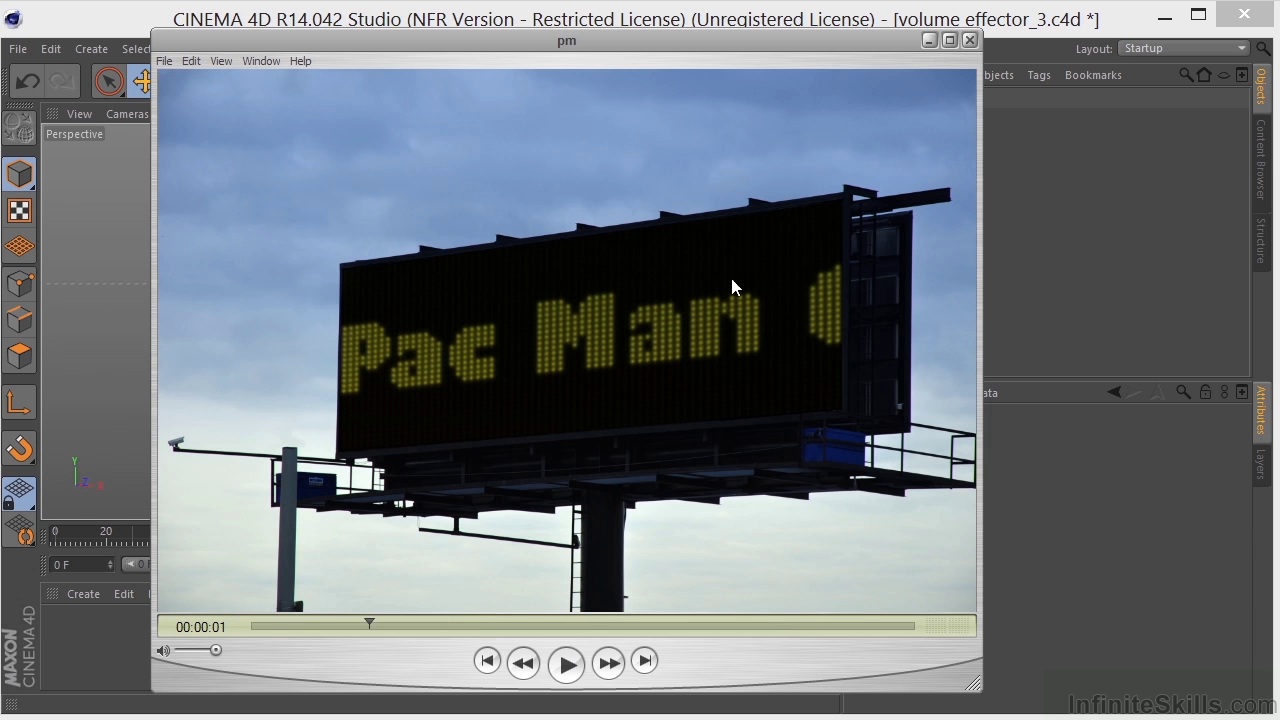Switch to Polygons mode
Viewport: 1280px width, 720px height.
(x=19, y=356)
